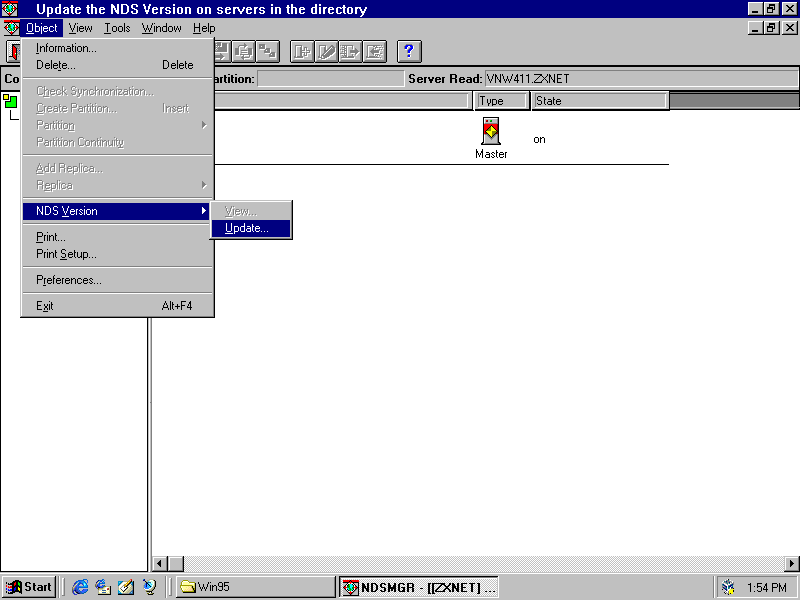Expand the Replica submenu arrow

point(204,185)
